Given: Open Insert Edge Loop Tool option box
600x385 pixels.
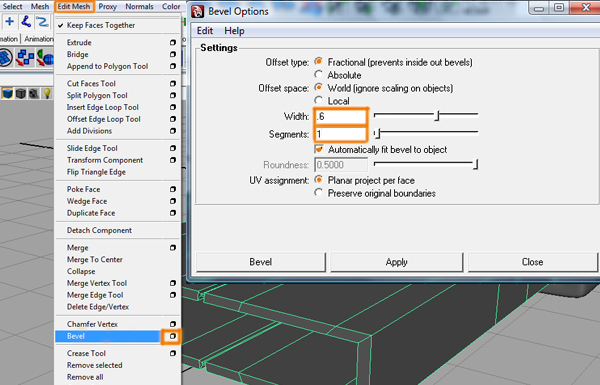Looking at the screenshot, I should (173, 107).
